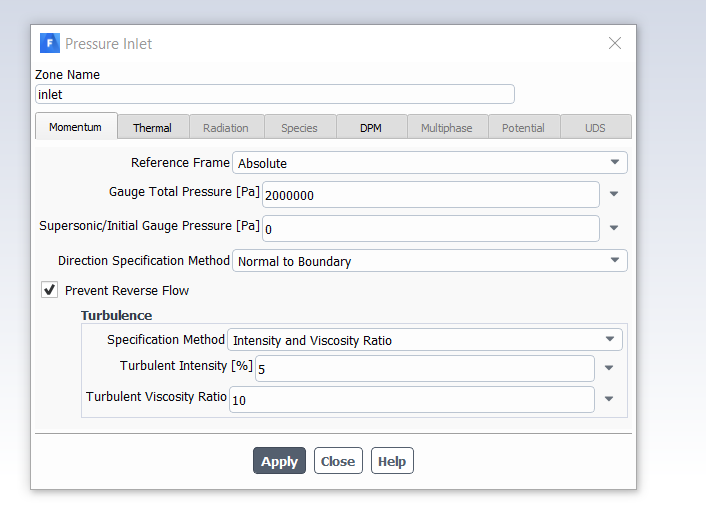The image size is (706, 514).
Task: Click the Zone Name text field
Action: [x=274, y=95]
